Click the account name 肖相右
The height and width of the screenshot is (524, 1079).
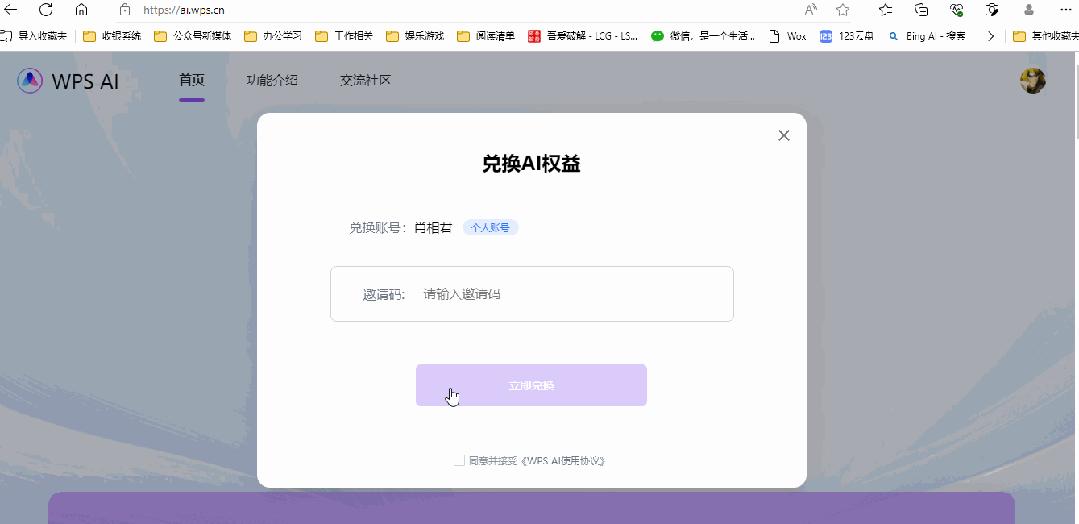pyautogui.click(x=433, y=228)
